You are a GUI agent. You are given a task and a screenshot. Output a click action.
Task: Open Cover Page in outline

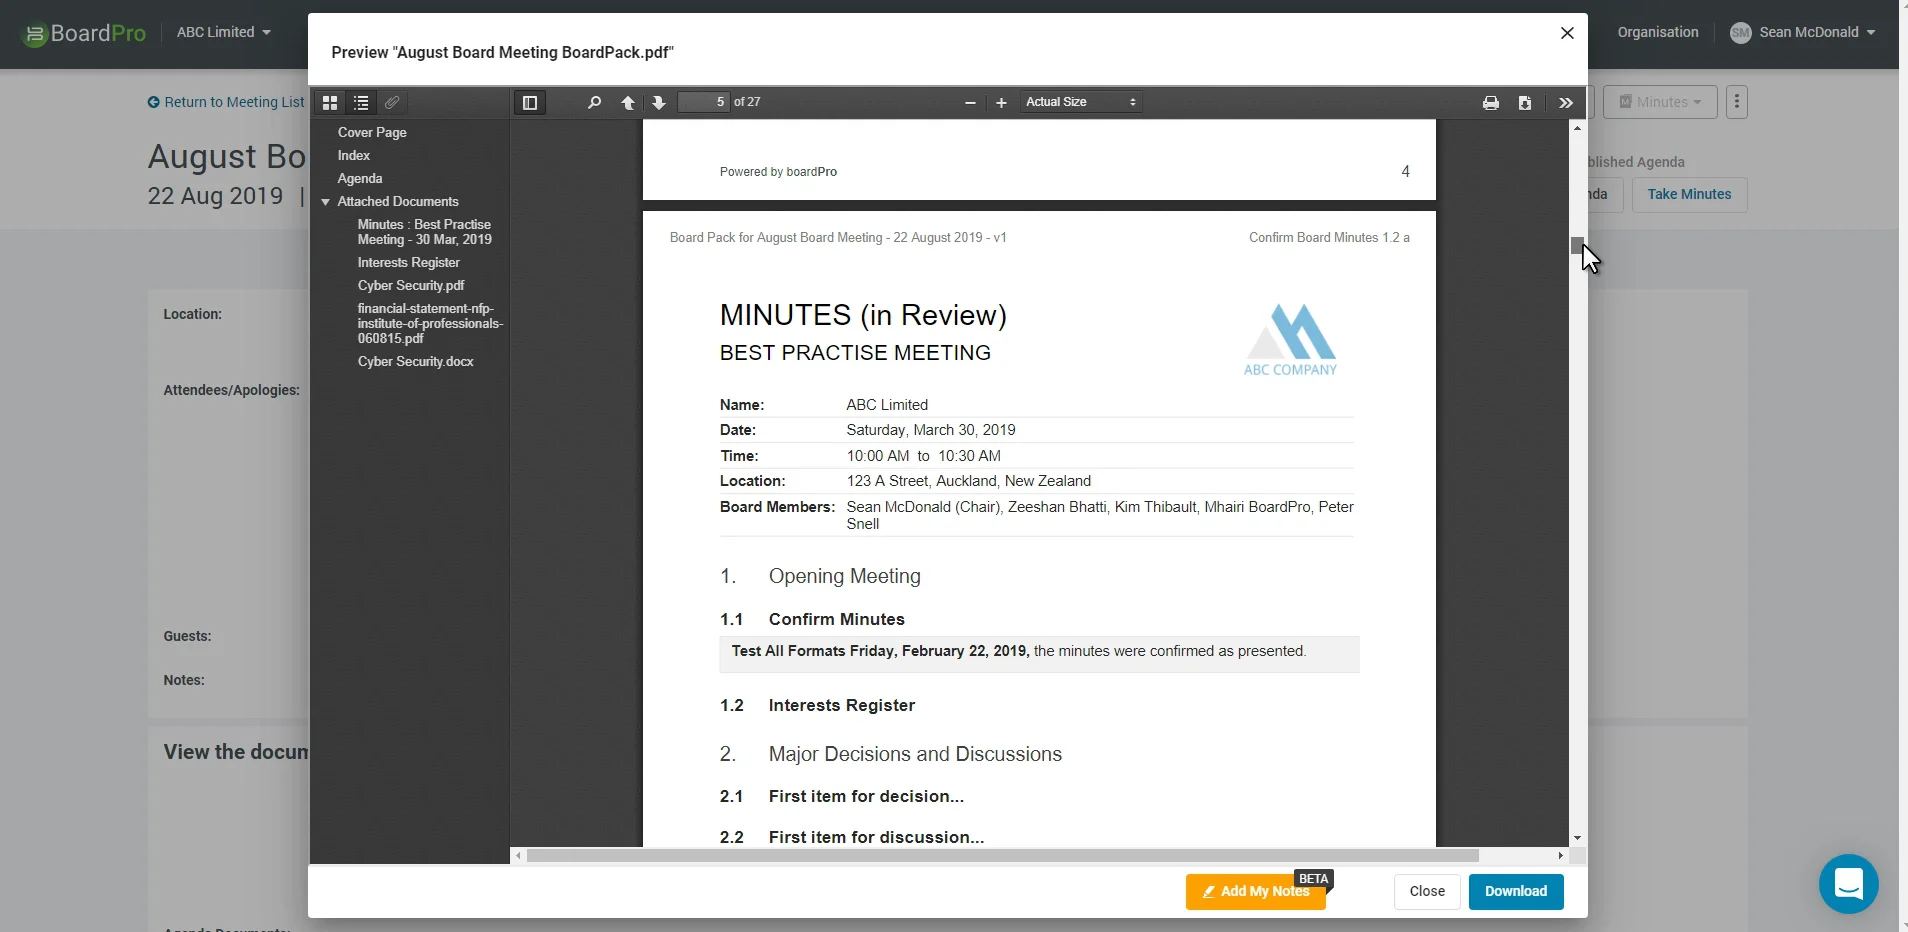pyautogui.click(x=372, y=132)
